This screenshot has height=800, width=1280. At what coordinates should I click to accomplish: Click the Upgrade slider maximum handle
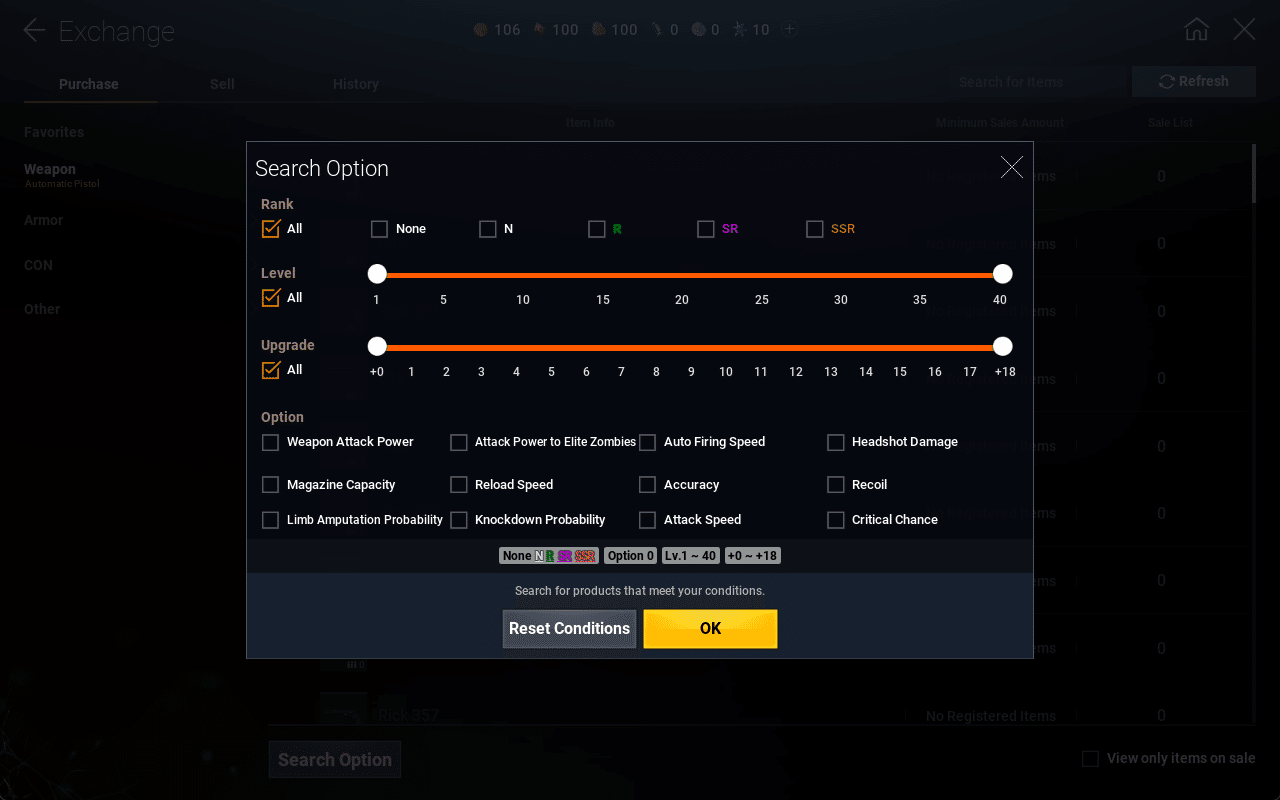(1003, 346)
